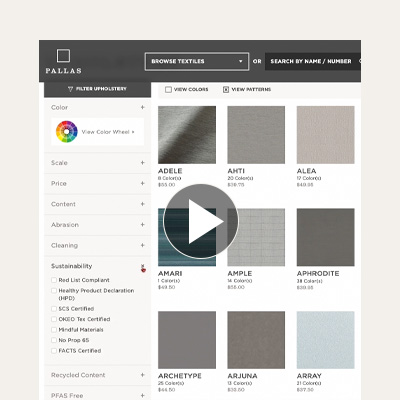
Task: Click the Abrasion label
Action: (x=65, y=225)
